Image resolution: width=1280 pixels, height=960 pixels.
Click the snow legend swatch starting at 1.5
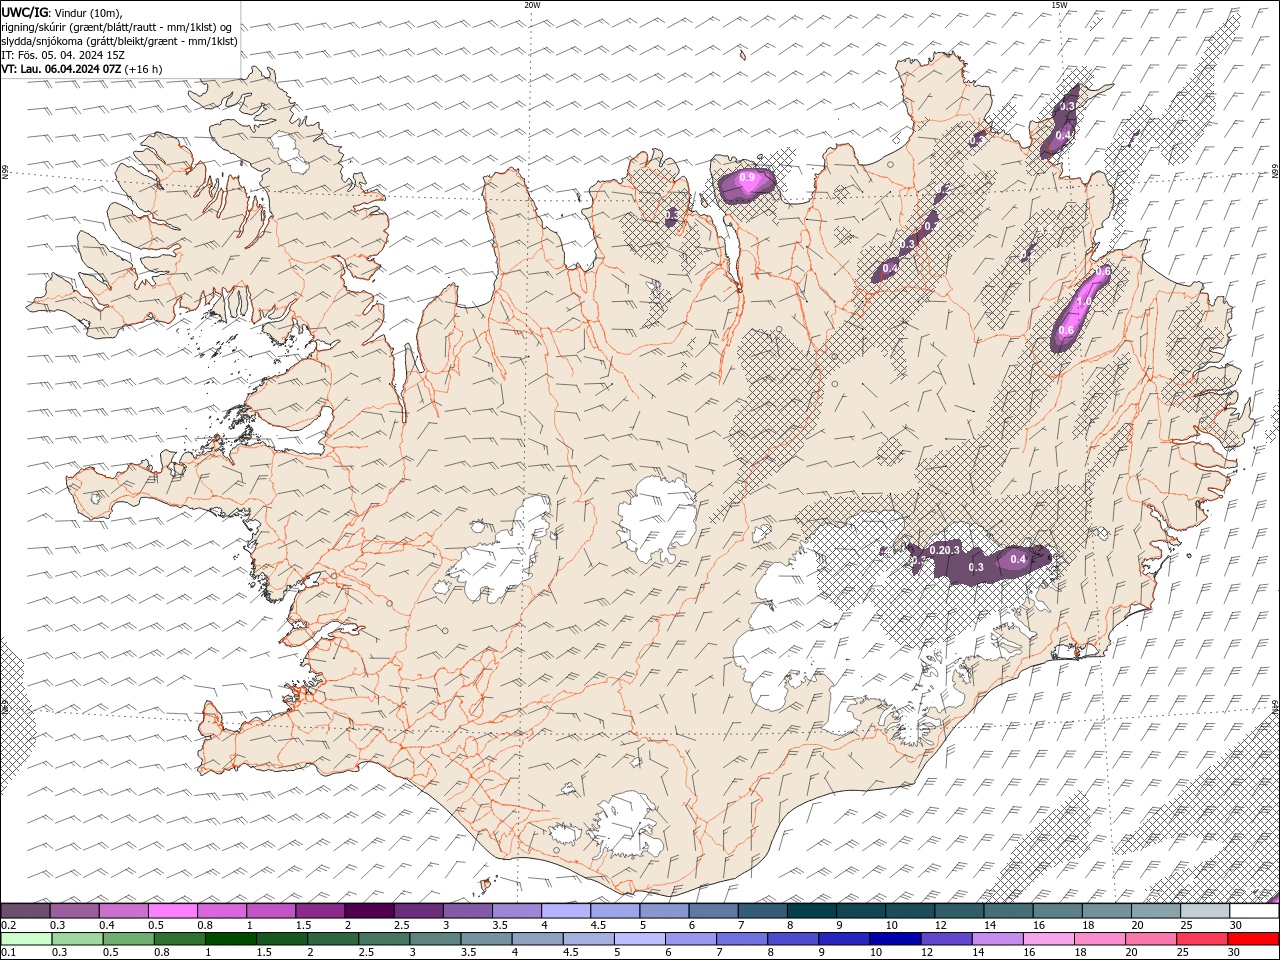(319, 911)
